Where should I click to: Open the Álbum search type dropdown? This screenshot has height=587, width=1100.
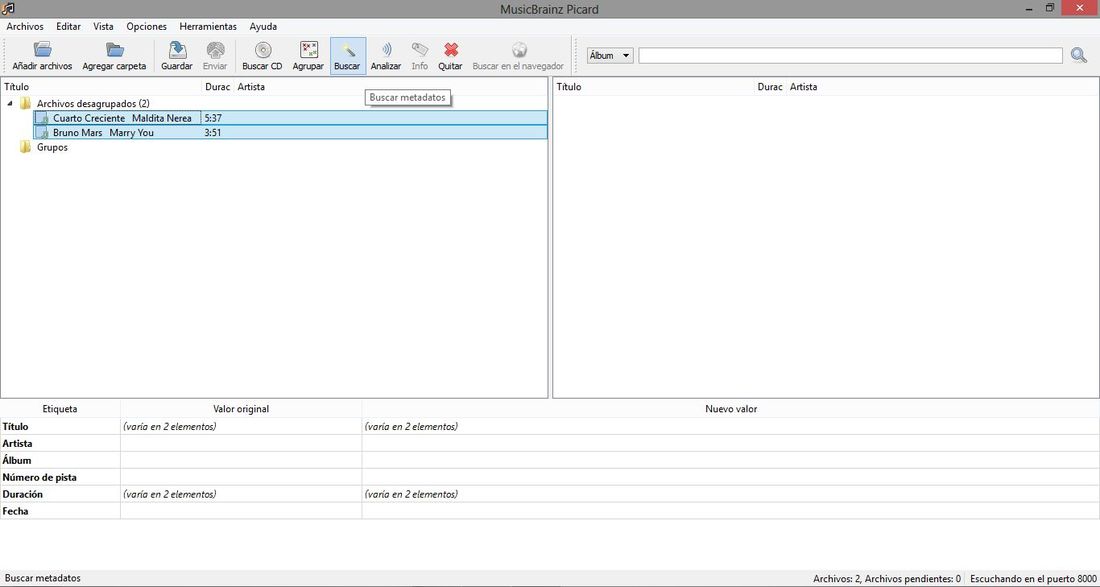610,55
